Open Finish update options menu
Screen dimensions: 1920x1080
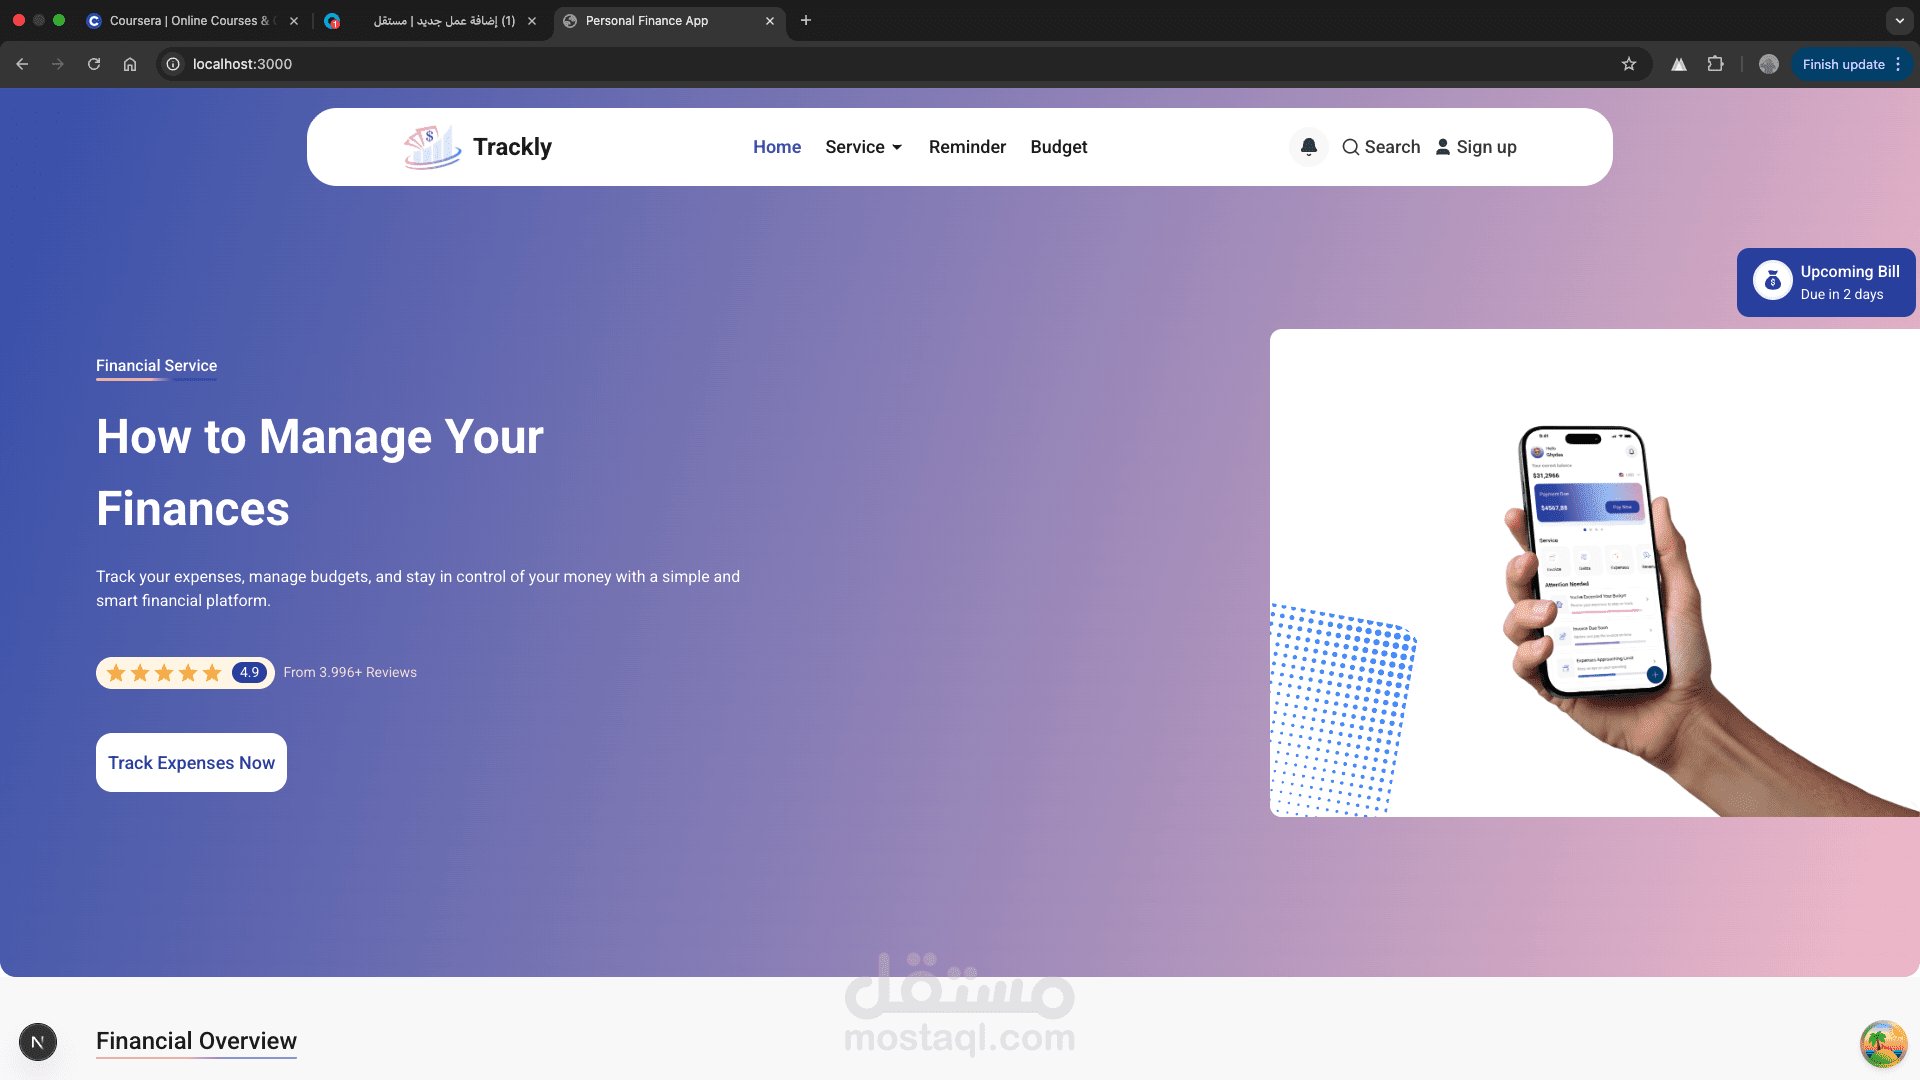tap(1898, 64)
